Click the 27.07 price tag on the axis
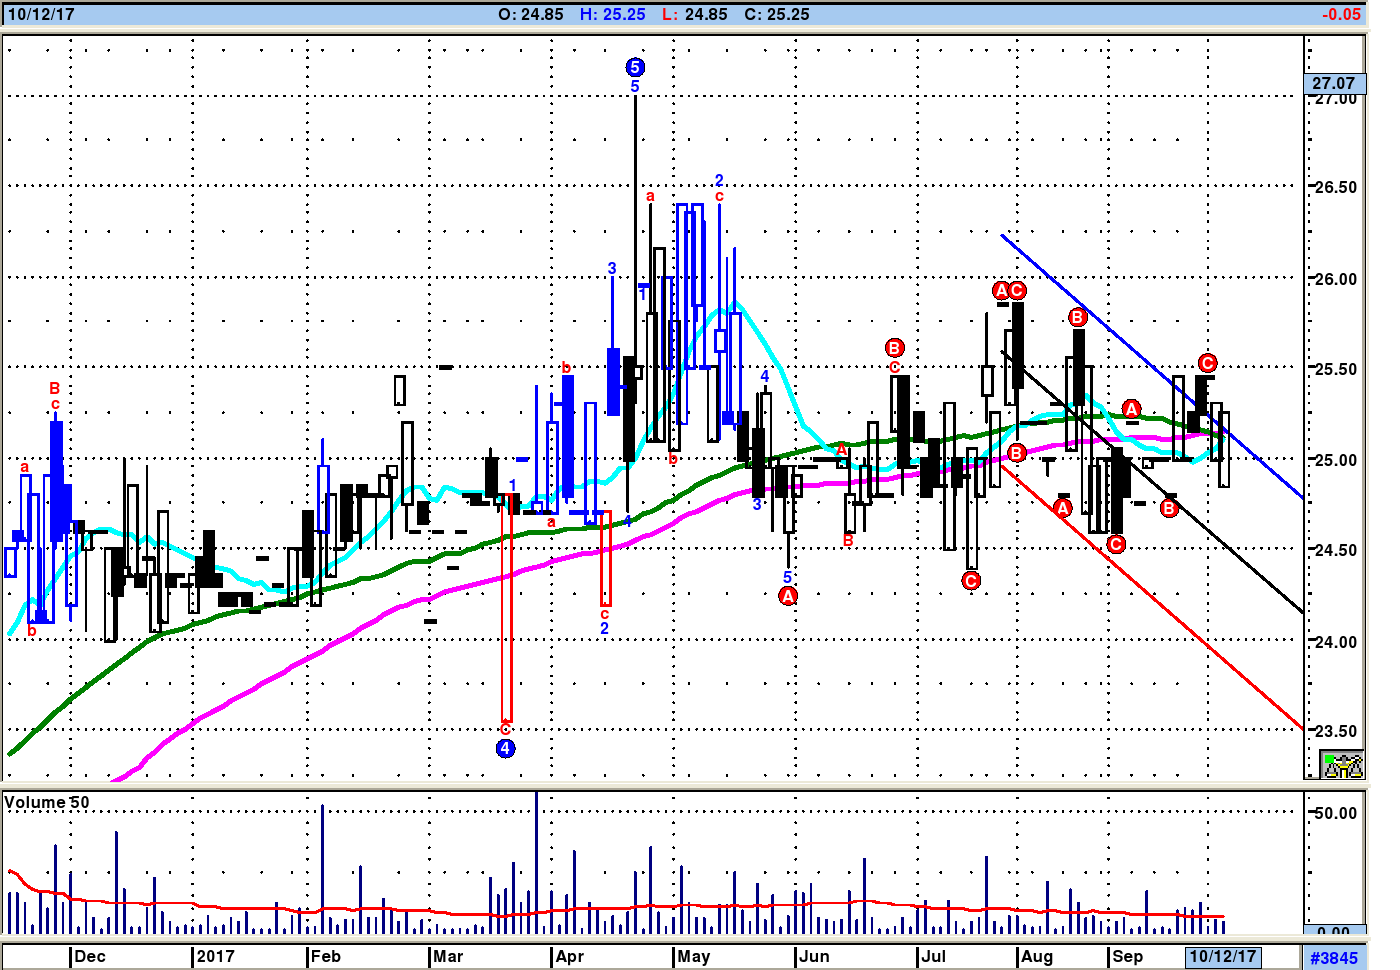Screen dimensions: 1400x970 pos(1334,83)
